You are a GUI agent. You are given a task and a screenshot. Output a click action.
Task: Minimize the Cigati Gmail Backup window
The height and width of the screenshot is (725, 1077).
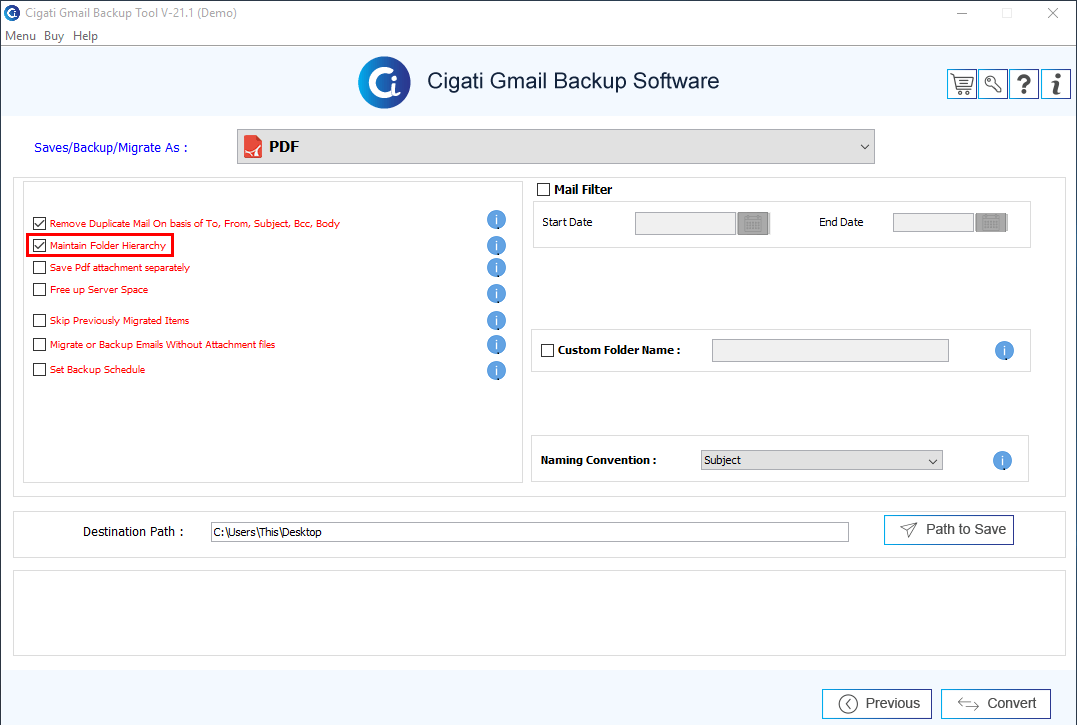962,13
